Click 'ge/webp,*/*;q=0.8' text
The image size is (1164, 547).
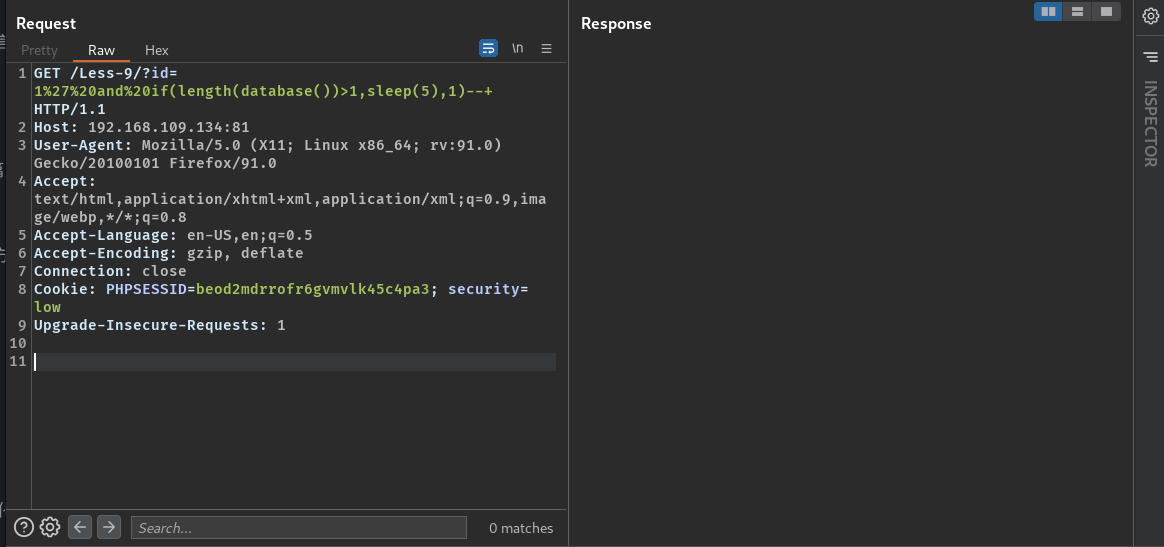point(110,217)
